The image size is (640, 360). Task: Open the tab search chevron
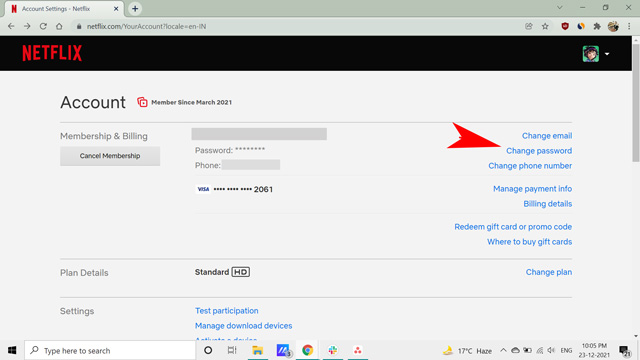click(560, 8)
